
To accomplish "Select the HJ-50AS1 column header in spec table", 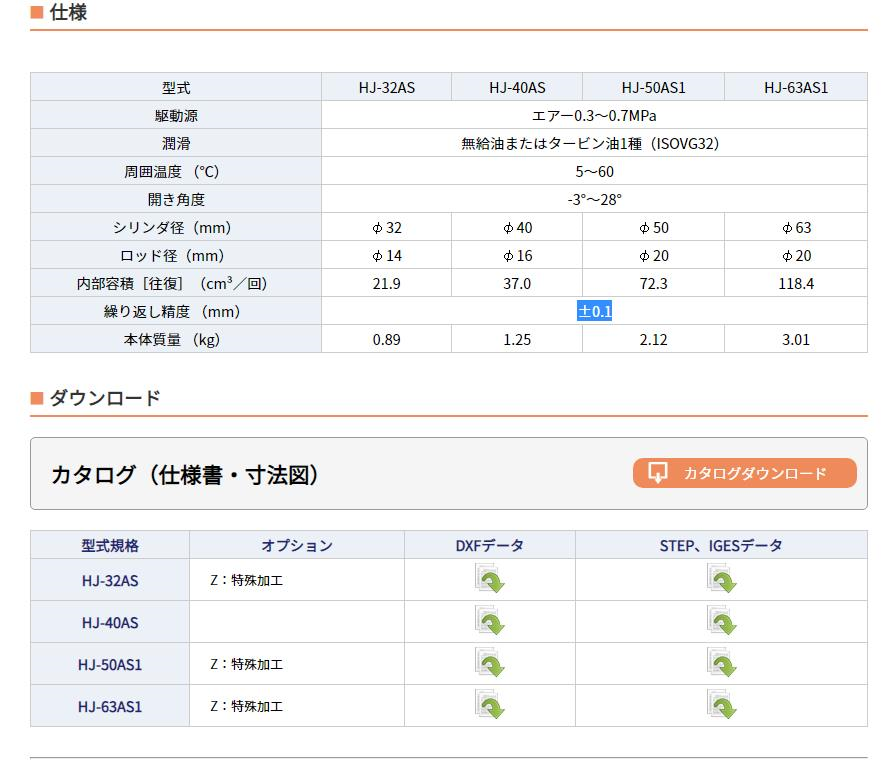I will click(653, 88).
